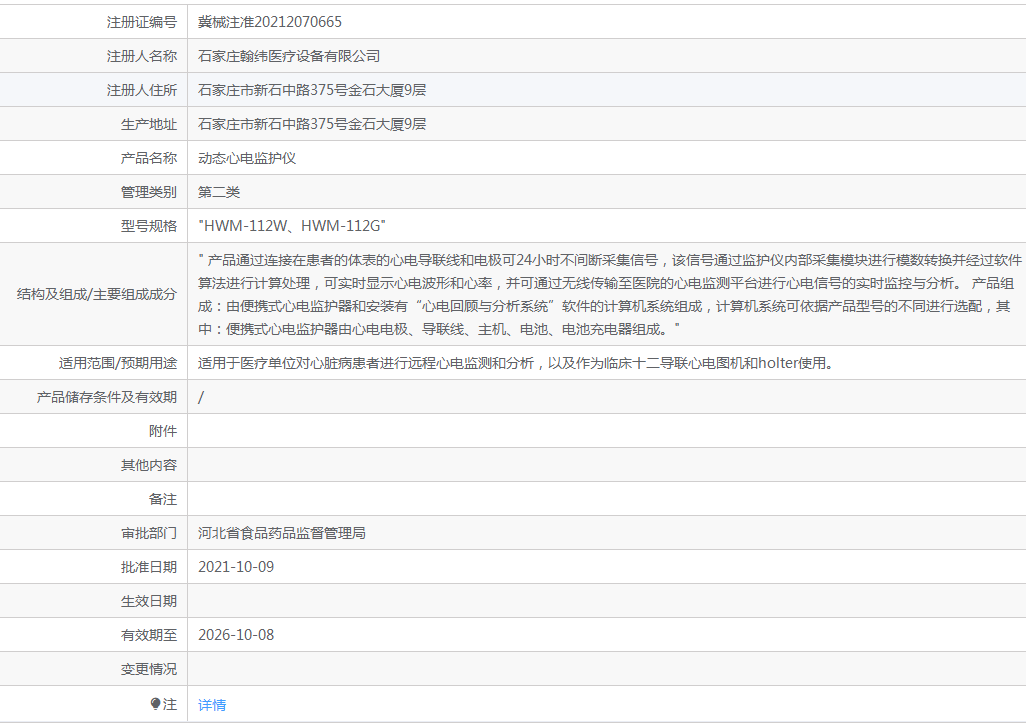Viewport: 1026px width, 723px height.
Task: Select product name 动态心电监护仪
Action: (247, 158)
